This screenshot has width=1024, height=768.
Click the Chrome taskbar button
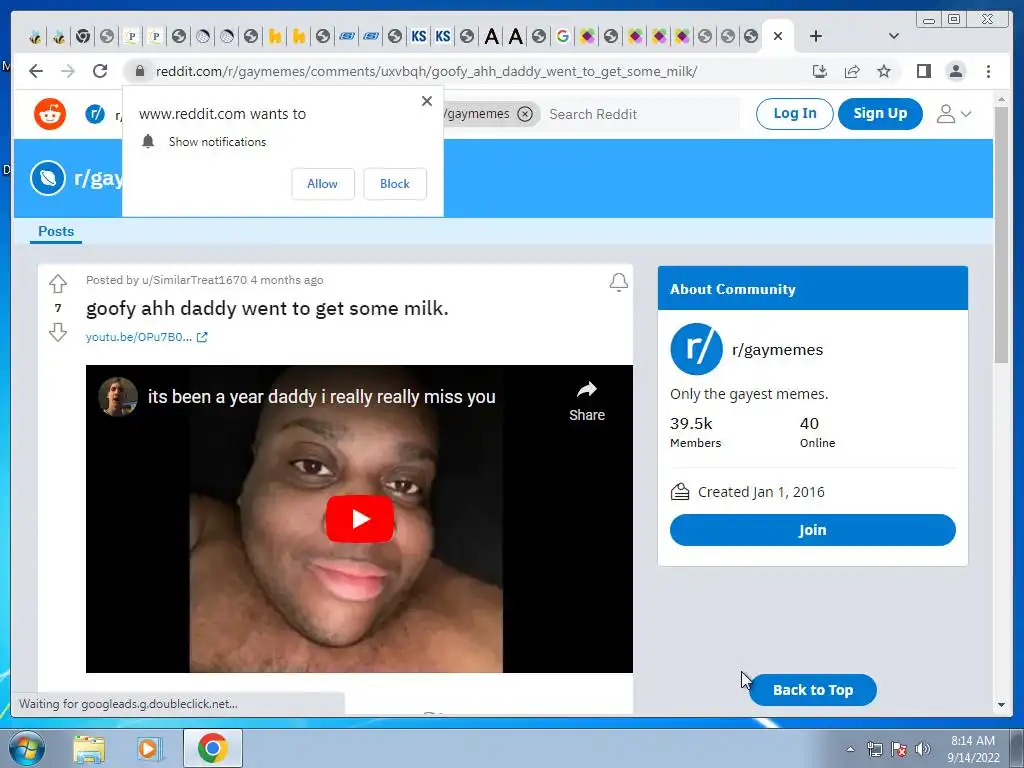[213, 748]
